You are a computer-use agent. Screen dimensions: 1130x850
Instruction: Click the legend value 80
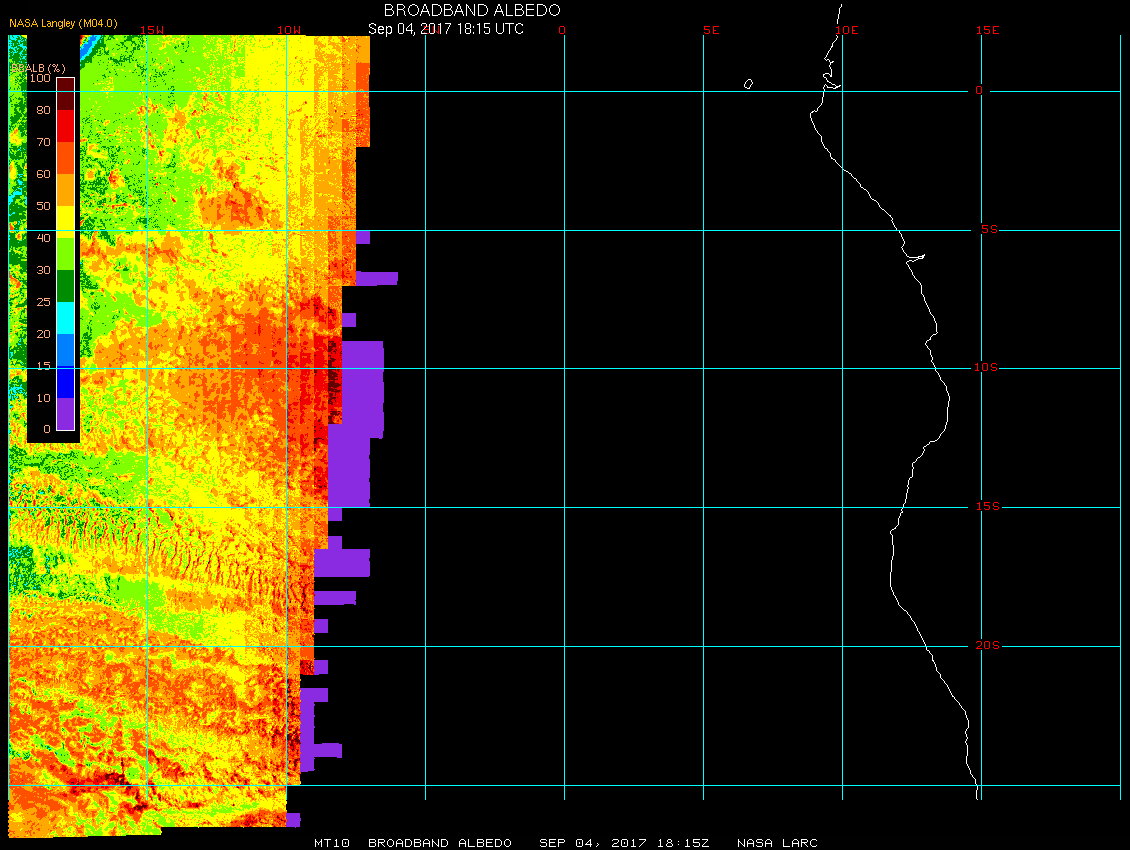pyautogui.click(x=43, y=110)
